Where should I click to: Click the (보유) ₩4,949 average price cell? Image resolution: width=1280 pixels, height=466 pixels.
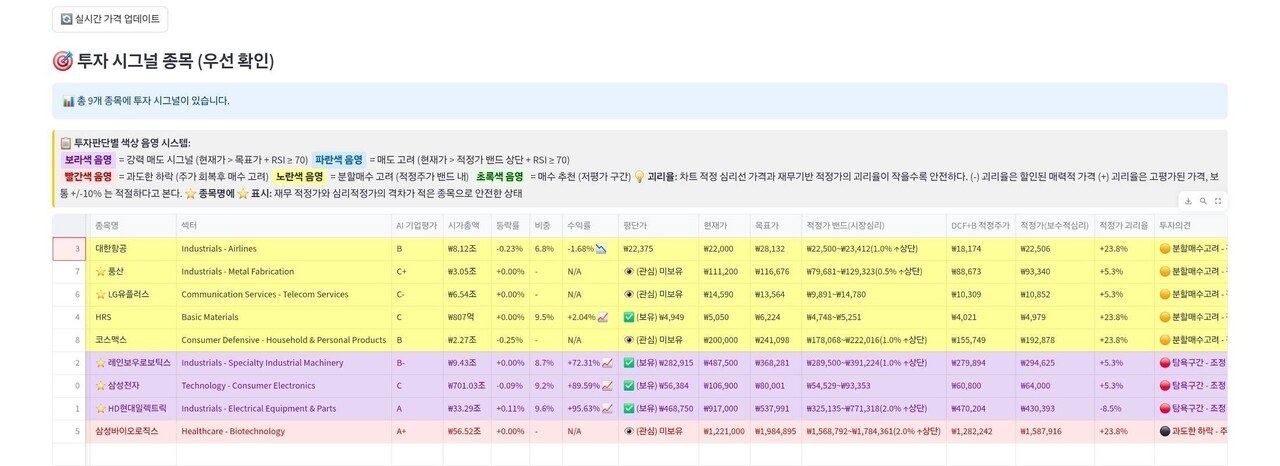click(x=657, y=317)
